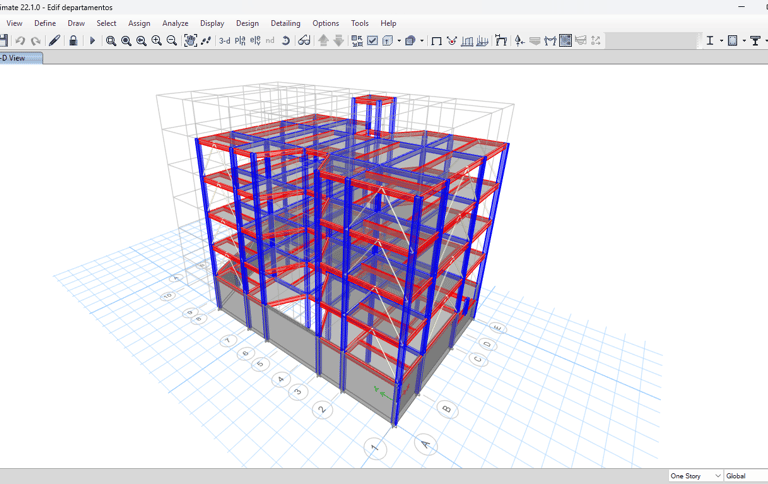The image size is (768, 484).
Task: Toggle highlighted shell contour display icon
Action: click(565, 41)
